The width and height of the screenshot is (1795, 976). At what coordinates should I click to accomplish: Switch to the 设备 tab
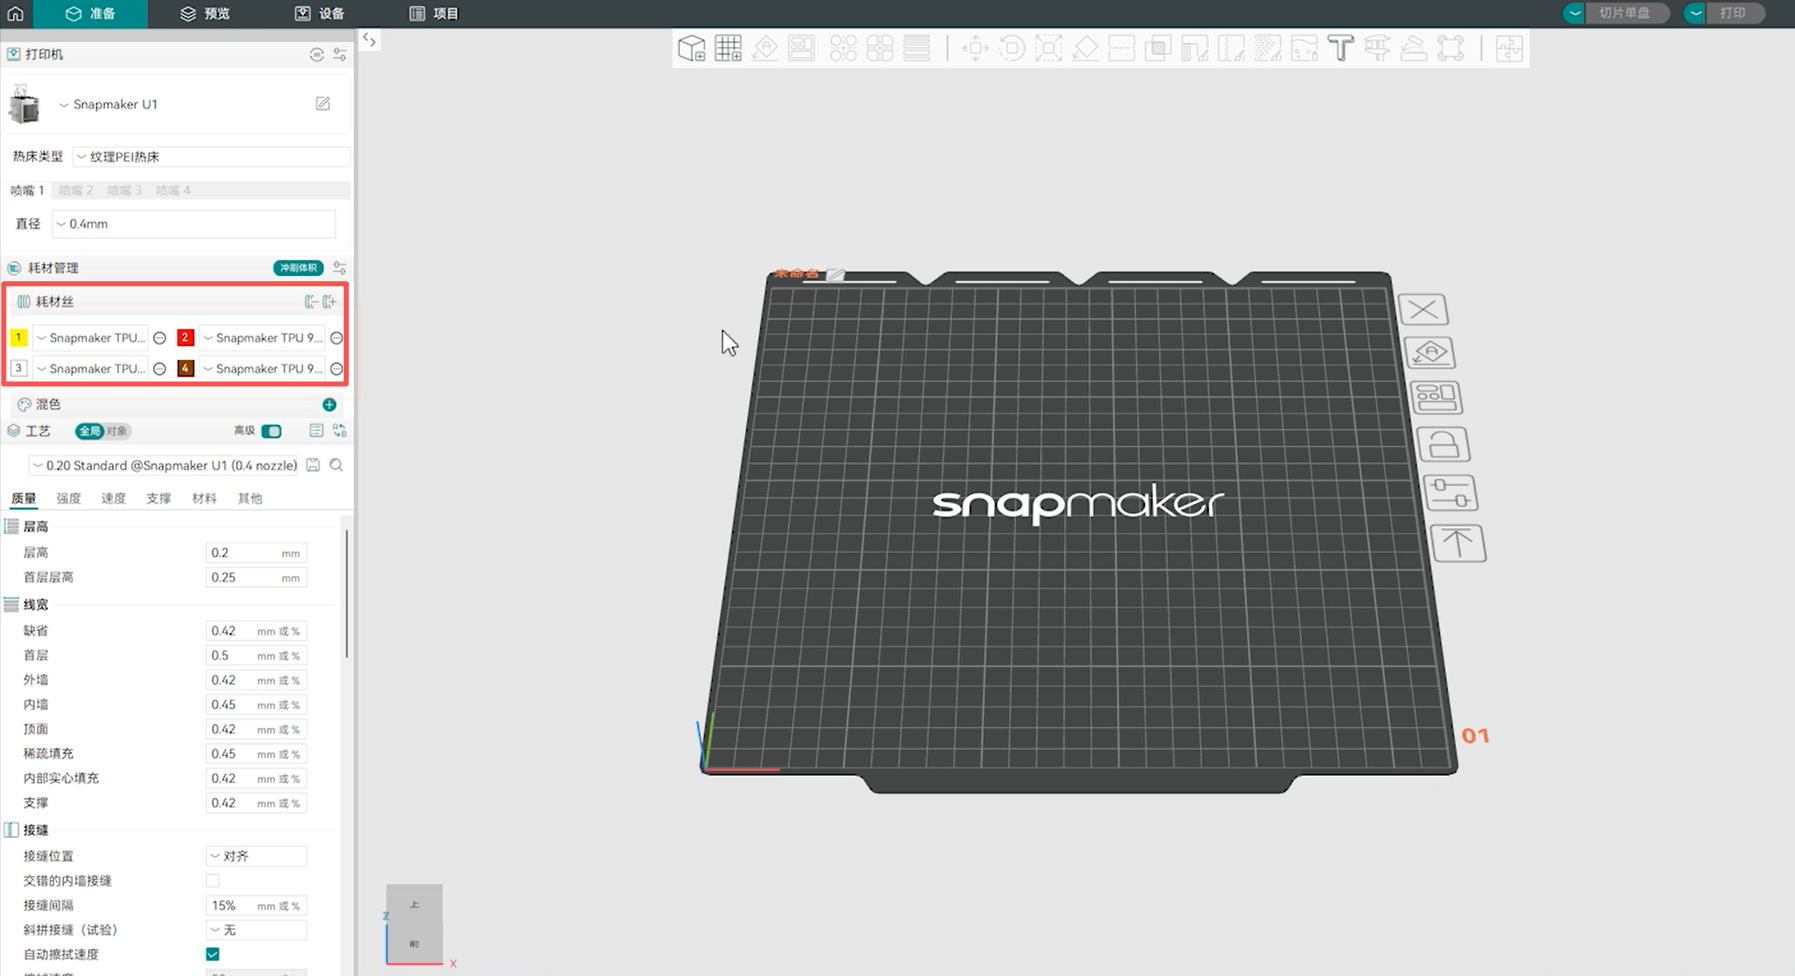click(x=319, y=14)
